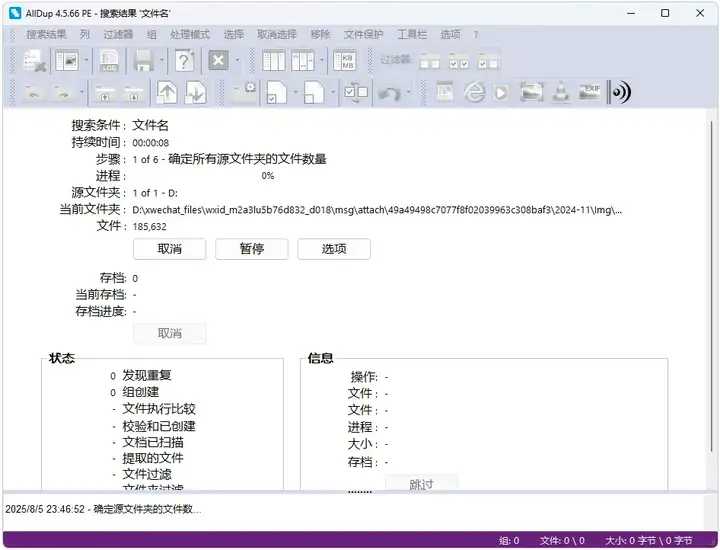Image resolution: width=720 pixels, height=550 pixels.
Task: Open the 移除 menu
Action: click(x=320, y=34)
